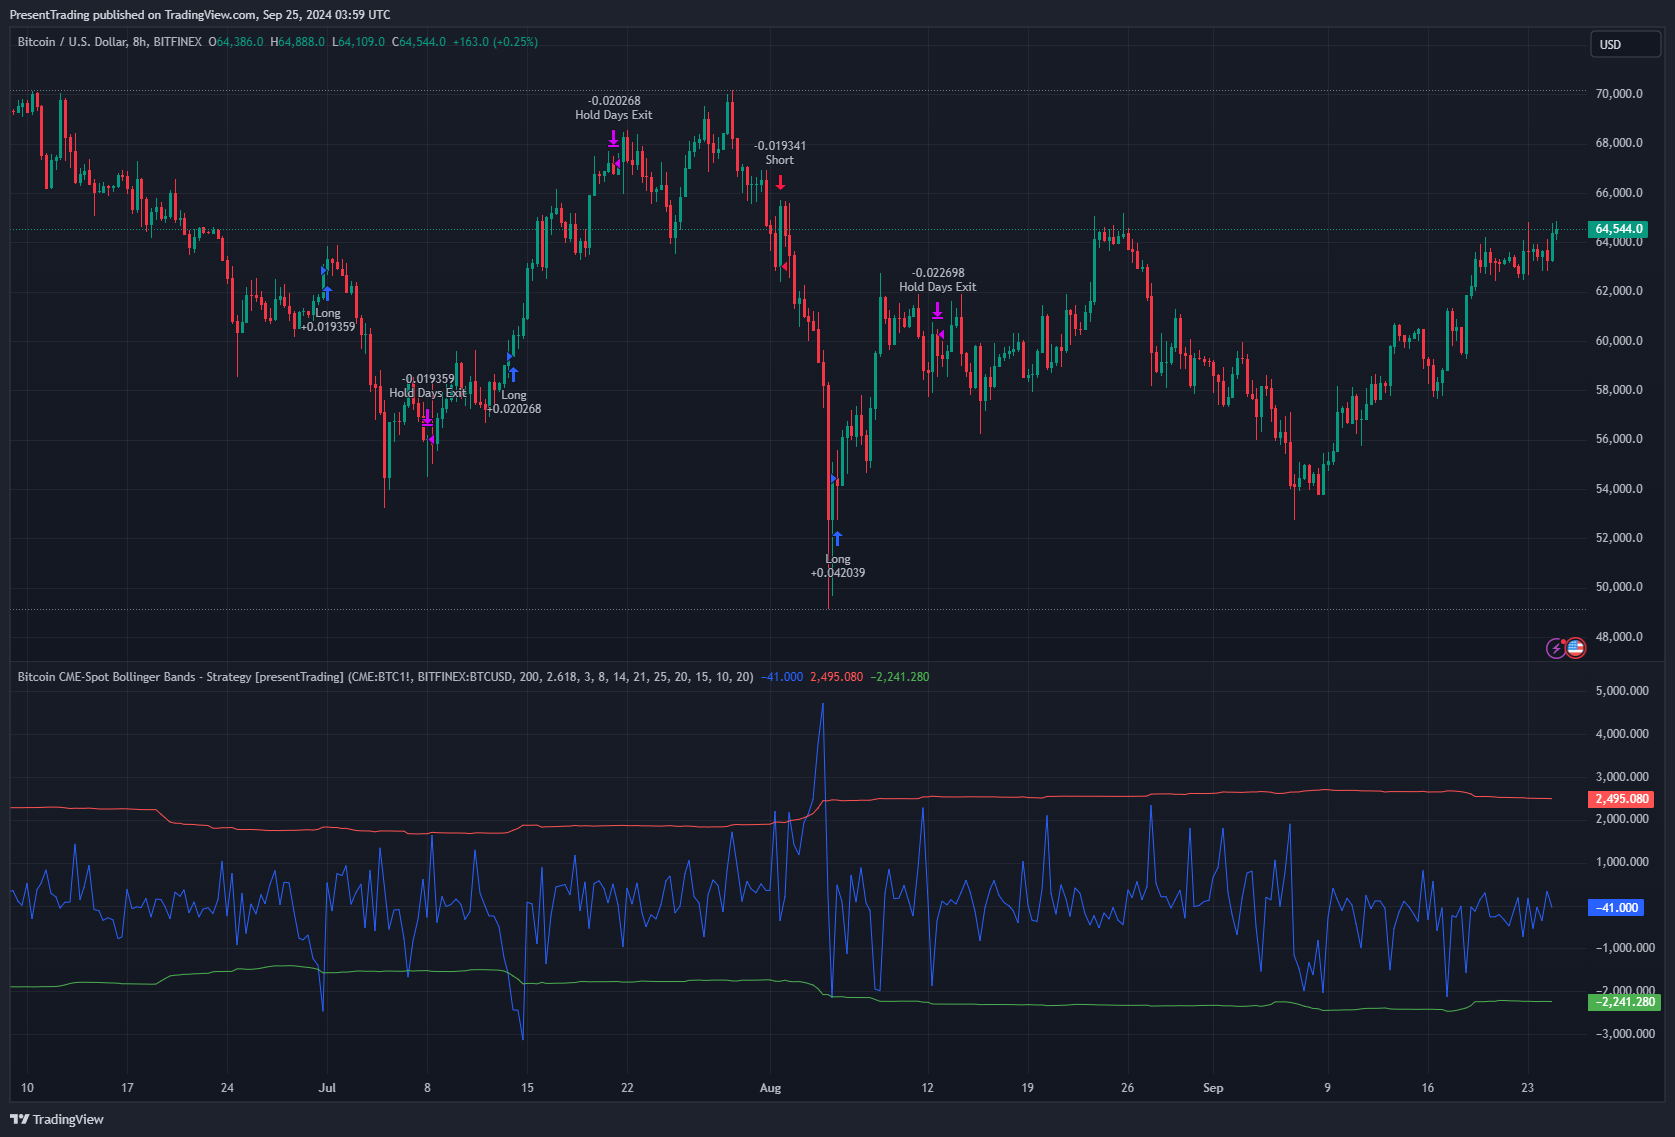The width and height of the screenshot is (1675, 1137).
Task: Click the blue -41.000 axis value label
Action: (x=1617, y=908)
